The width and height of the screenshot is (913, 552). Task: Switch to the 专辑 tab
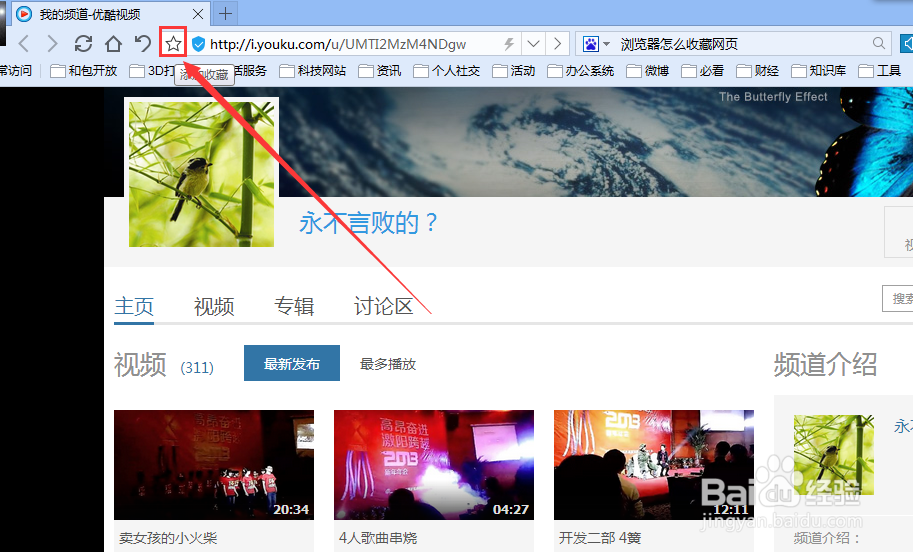(x=294, y=306)
